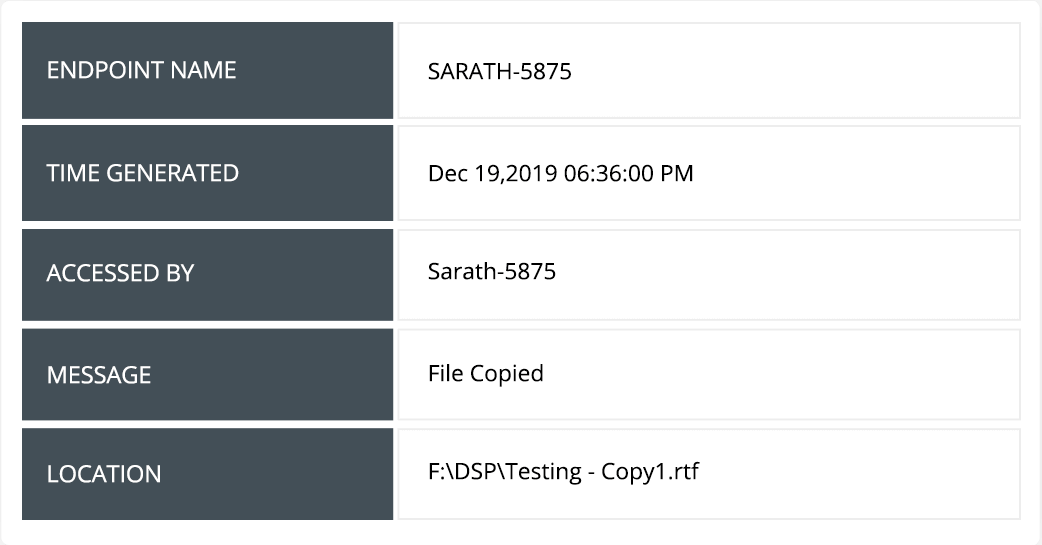Click the 'Testing' word in the path
Screen dimensions: 1042x545
tap(543, 472)
